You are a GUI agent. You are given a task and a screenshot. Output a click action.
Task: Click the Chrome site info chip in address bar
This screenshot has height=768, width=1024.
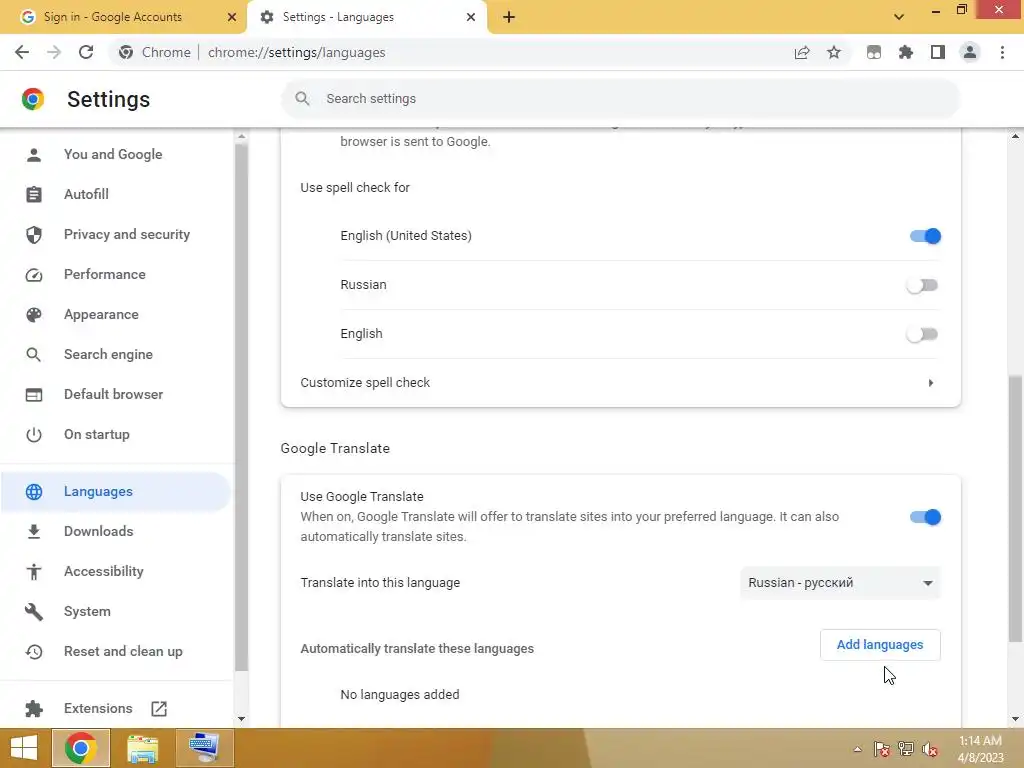pyautogui.click(x=155, y=52)
